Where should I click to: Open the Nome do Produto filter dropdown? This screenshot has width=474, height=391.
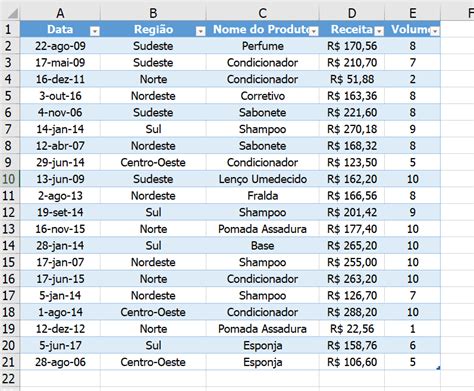point(314,31)
